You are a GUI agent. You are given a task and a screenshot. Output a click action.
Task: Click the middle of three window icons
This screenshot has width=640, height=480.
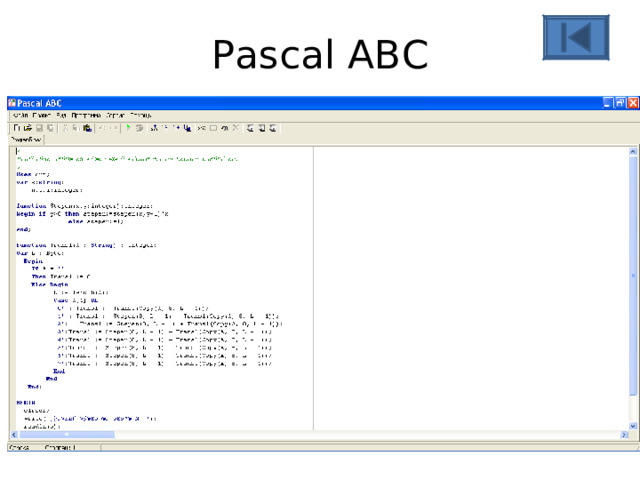262,128
